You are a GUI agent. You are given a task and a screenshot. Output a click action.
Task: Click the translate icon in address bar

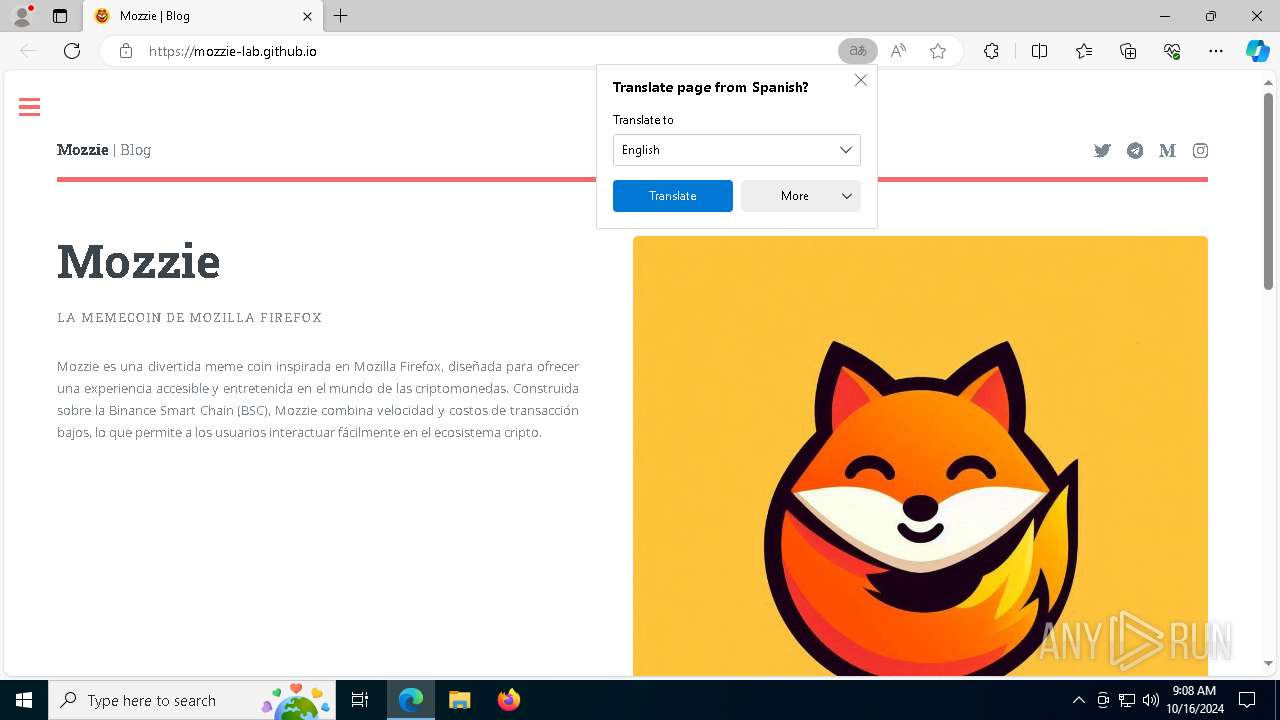click(x=858, y=51)
